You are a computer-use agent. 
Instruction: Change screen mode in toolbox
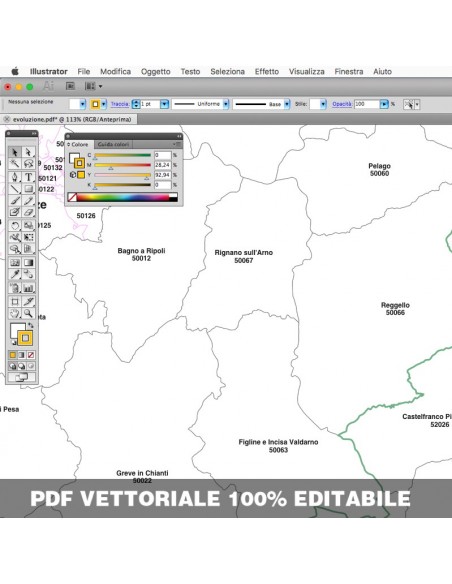(x=22, y=377)
